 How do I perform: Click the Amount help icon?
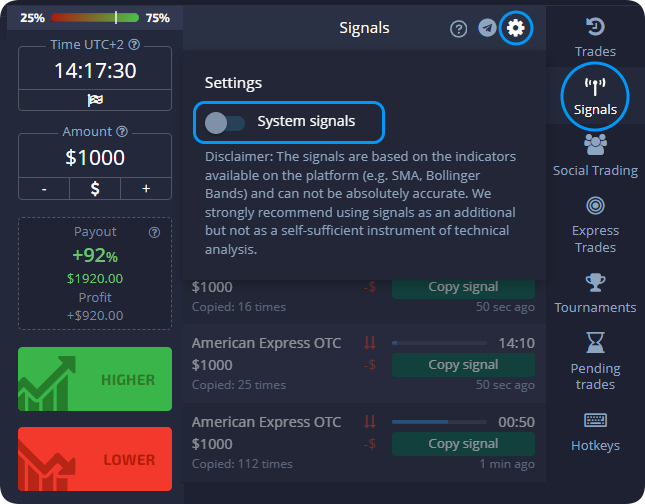click(122, 132)
